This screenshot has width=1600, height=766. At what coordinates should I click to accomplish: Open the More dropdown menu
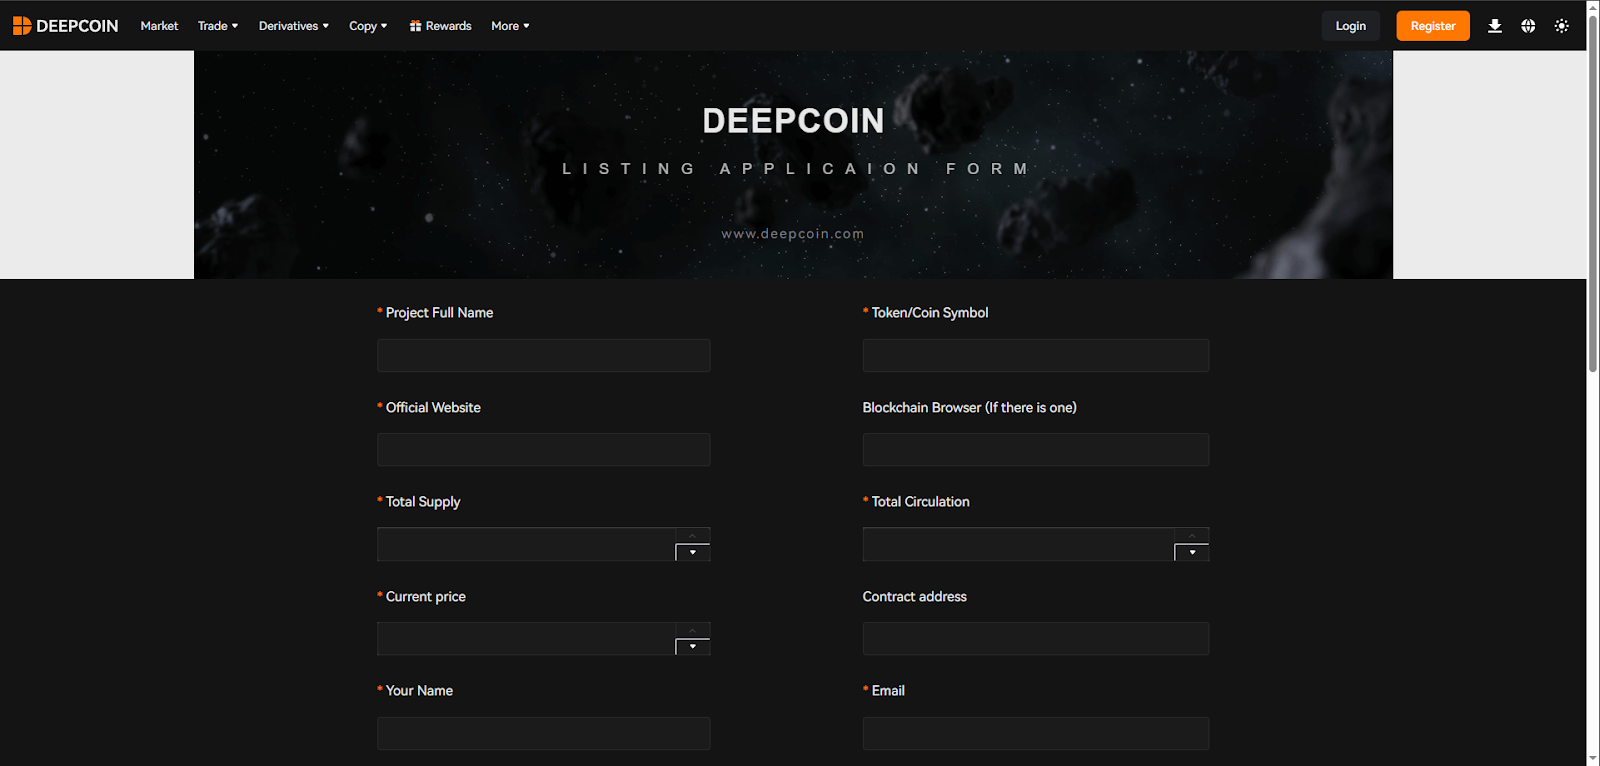click(x=510, y=26)
